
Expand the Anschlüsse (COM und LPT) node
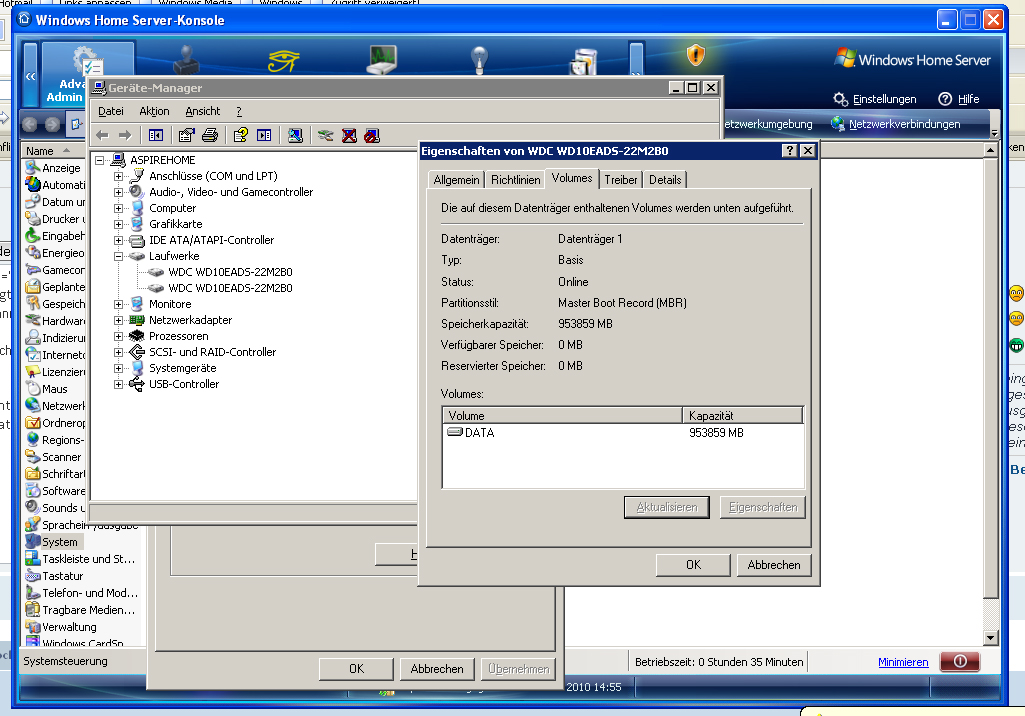[x=118, y=177]
